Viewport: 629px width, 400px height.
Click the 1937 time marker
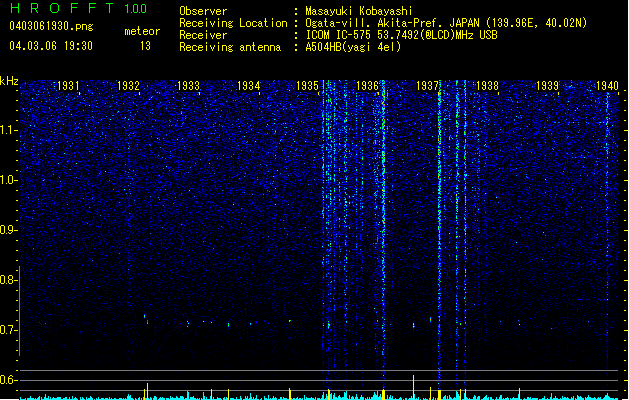tap(428, 86)
